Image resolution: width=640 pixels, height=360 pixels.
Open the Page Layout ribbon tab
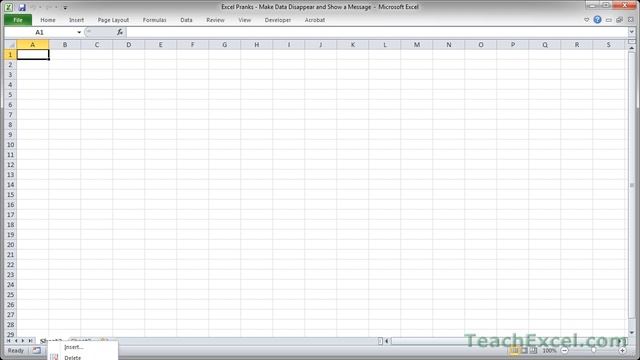point(113,20)
